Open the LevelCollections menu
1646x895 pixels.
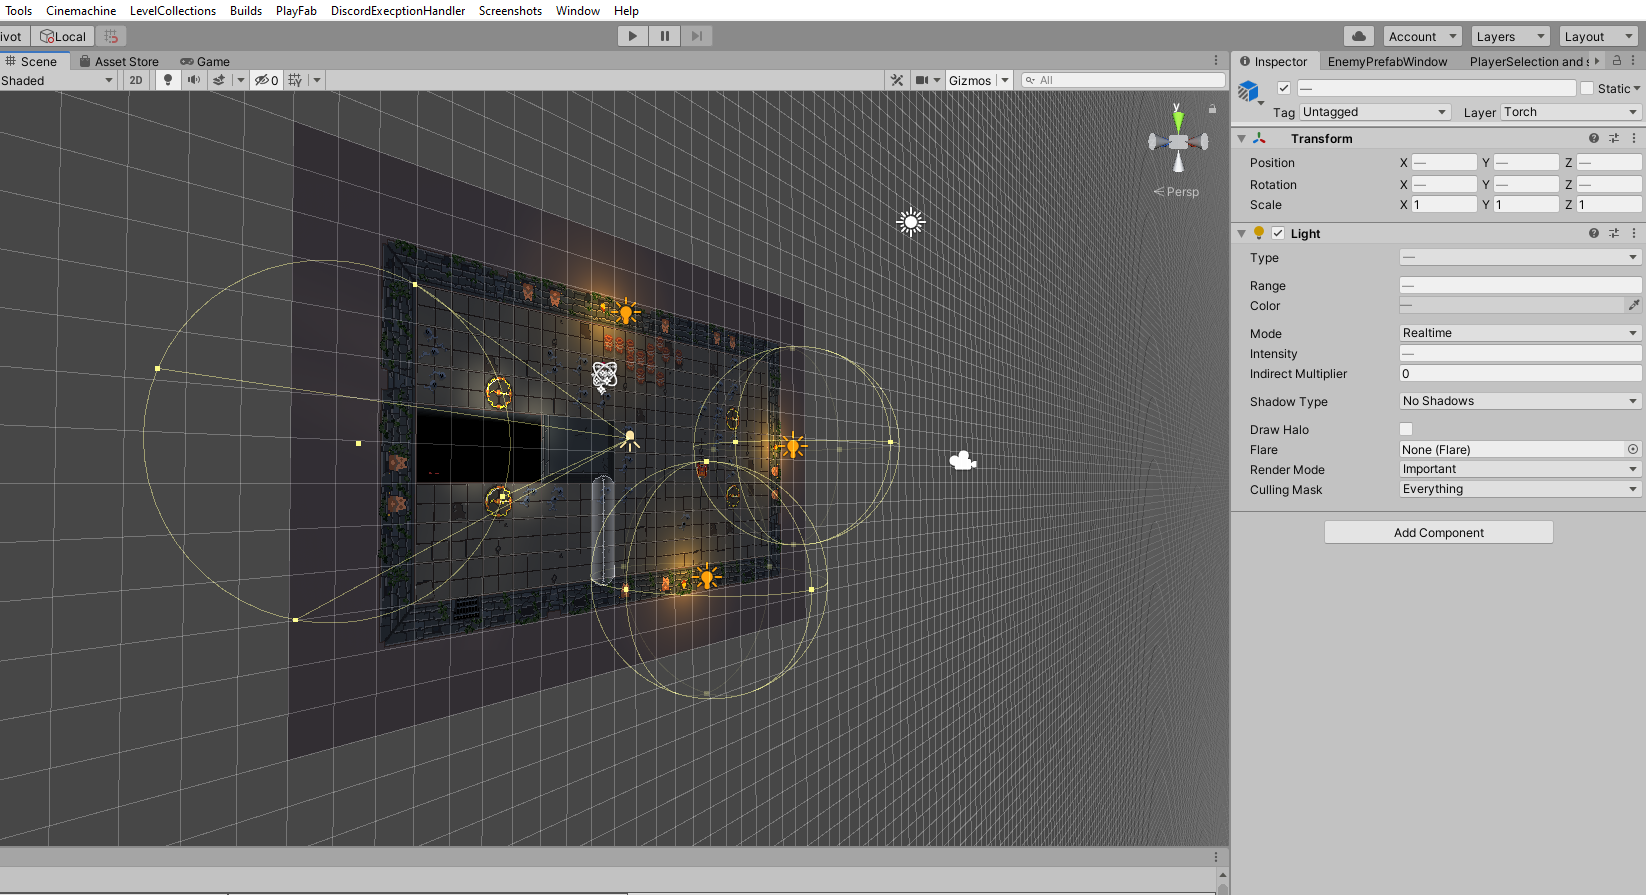[x=173, y=10]
